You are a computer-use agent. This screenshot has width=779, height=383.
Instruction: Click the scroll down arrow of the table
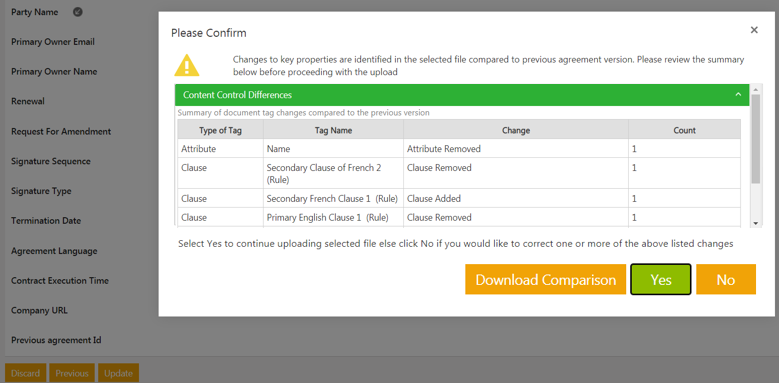tap(756, 224)
